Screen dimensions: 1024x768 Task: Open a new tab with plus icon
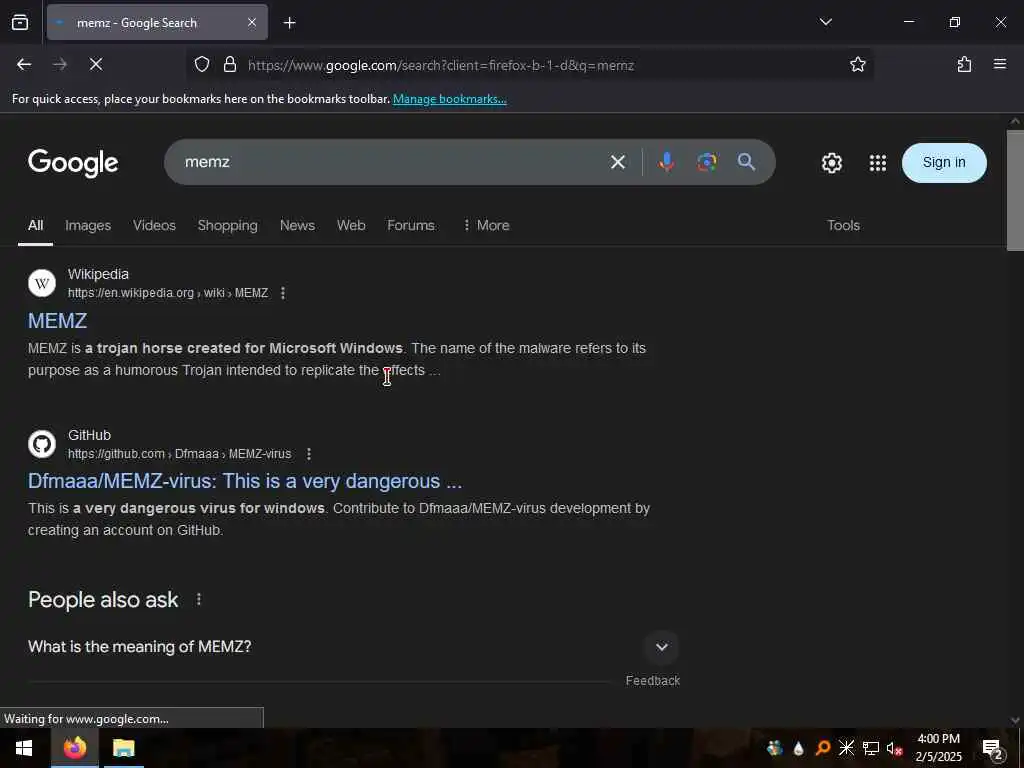click(x=290, y=23)
